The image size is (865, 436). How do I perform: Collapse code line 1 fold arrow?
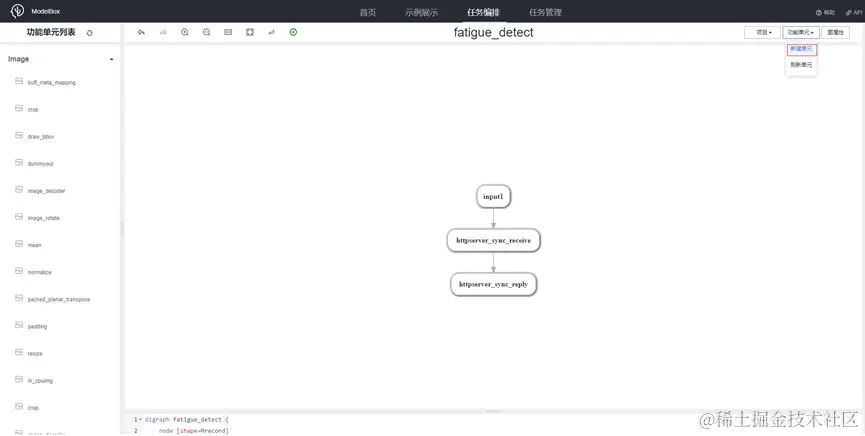pos(140,420)
